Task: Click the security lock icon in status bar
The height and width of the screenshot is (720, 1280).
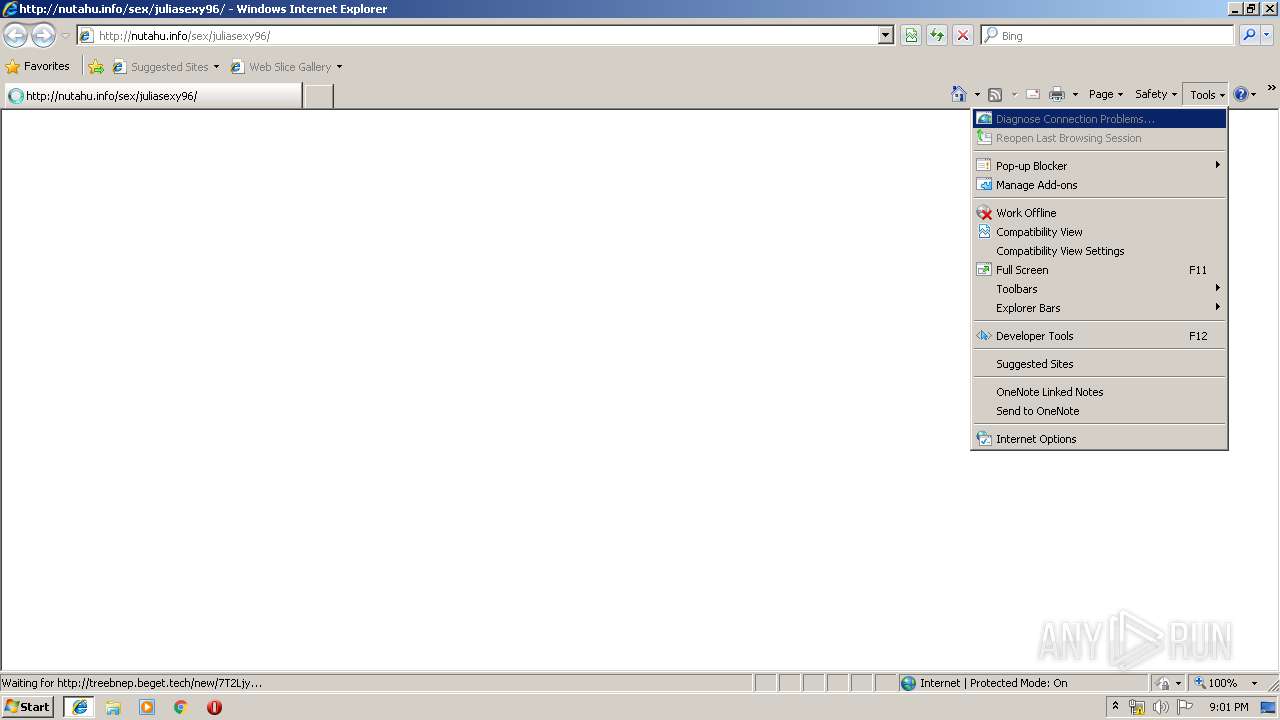Action: click(1163, 683)
